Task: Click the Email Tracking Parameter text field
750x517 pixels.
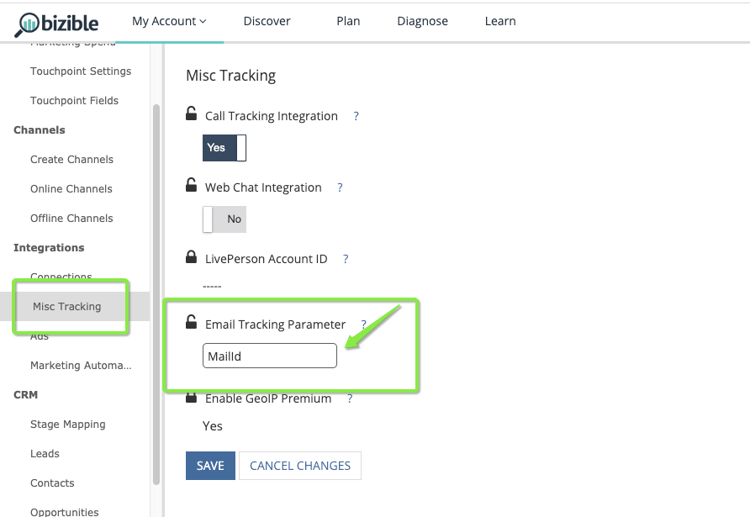Action: point(269,356)
